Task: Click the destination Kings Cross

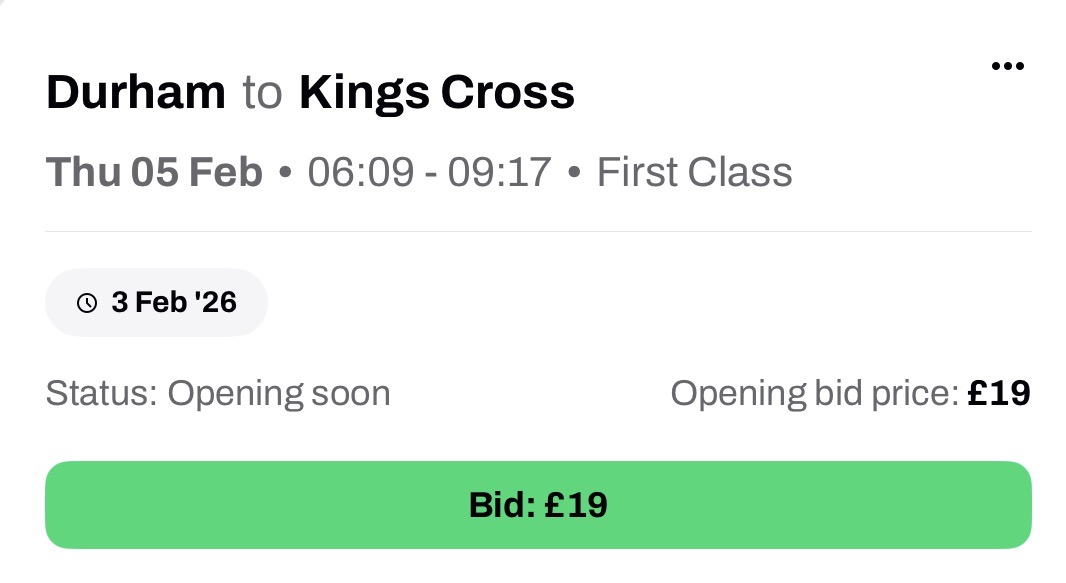Action: click(x=437, y=93)
